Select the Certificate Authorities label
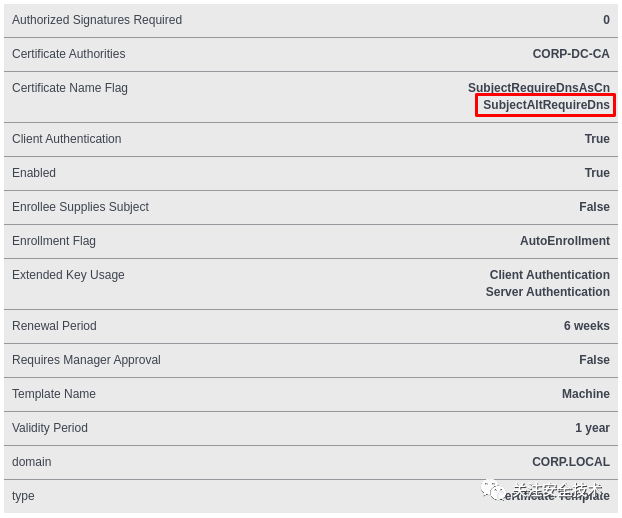The width and height of the screenshot is (622, 518). (x=69, y=54)
